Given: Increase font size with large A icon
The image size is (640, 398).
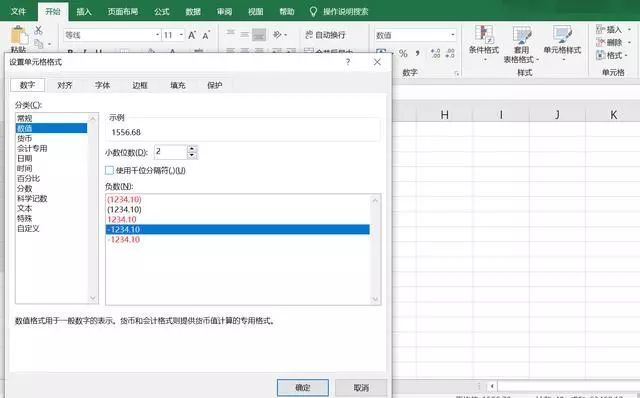Looking at the screenshot, I should click(x=192, y=35).
